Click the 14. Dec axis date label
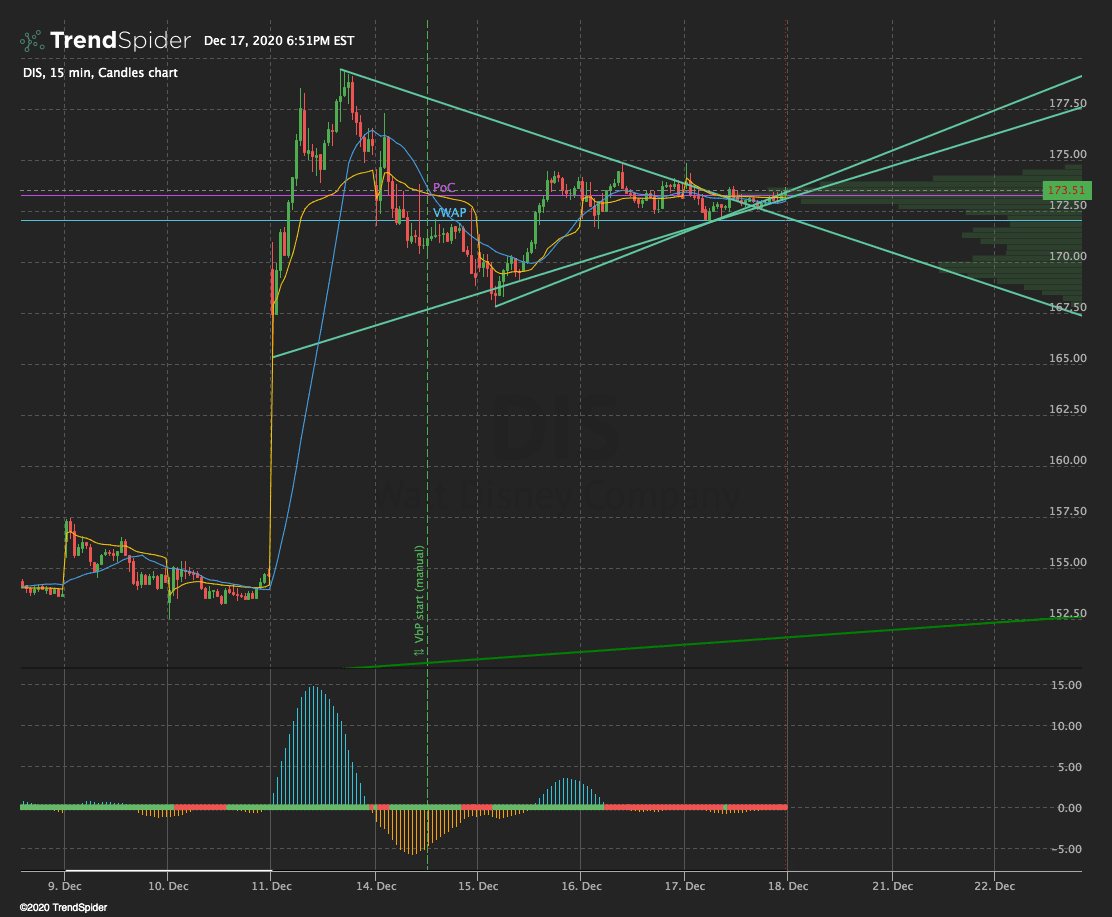The height and width of the screenshot is (917, 1112). tap(376, 886)
